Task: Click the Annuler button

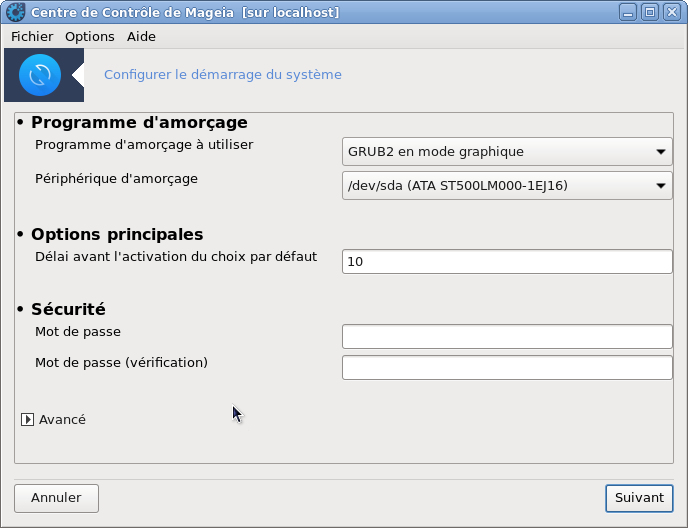Action: point(56,498)
